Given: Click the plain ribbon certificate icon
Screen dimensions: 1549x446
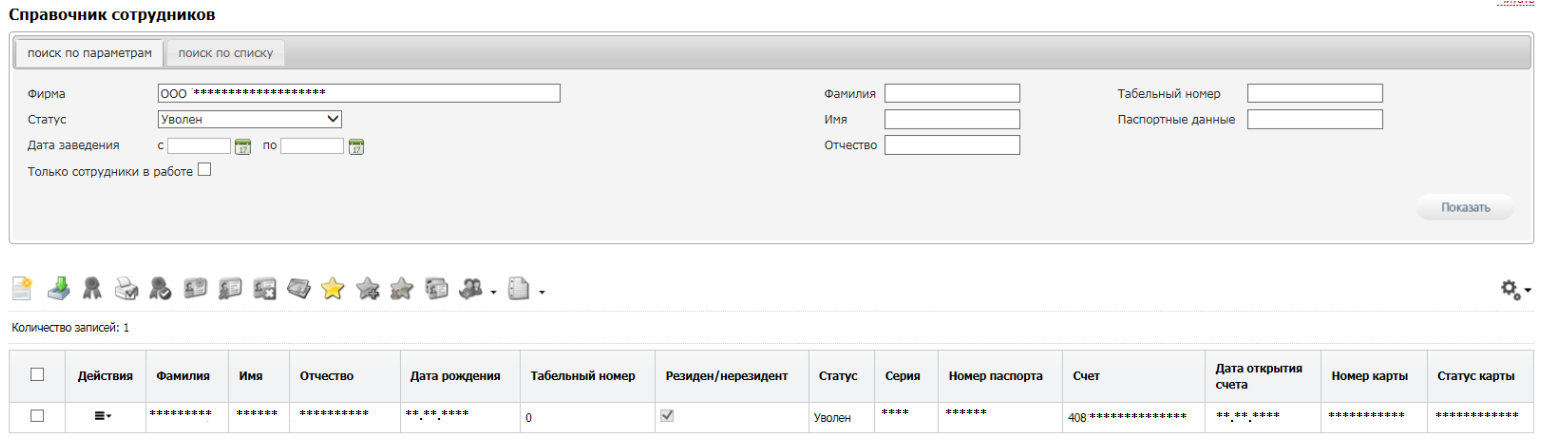Looking at the screenshot, I should (x=93, y=289).
